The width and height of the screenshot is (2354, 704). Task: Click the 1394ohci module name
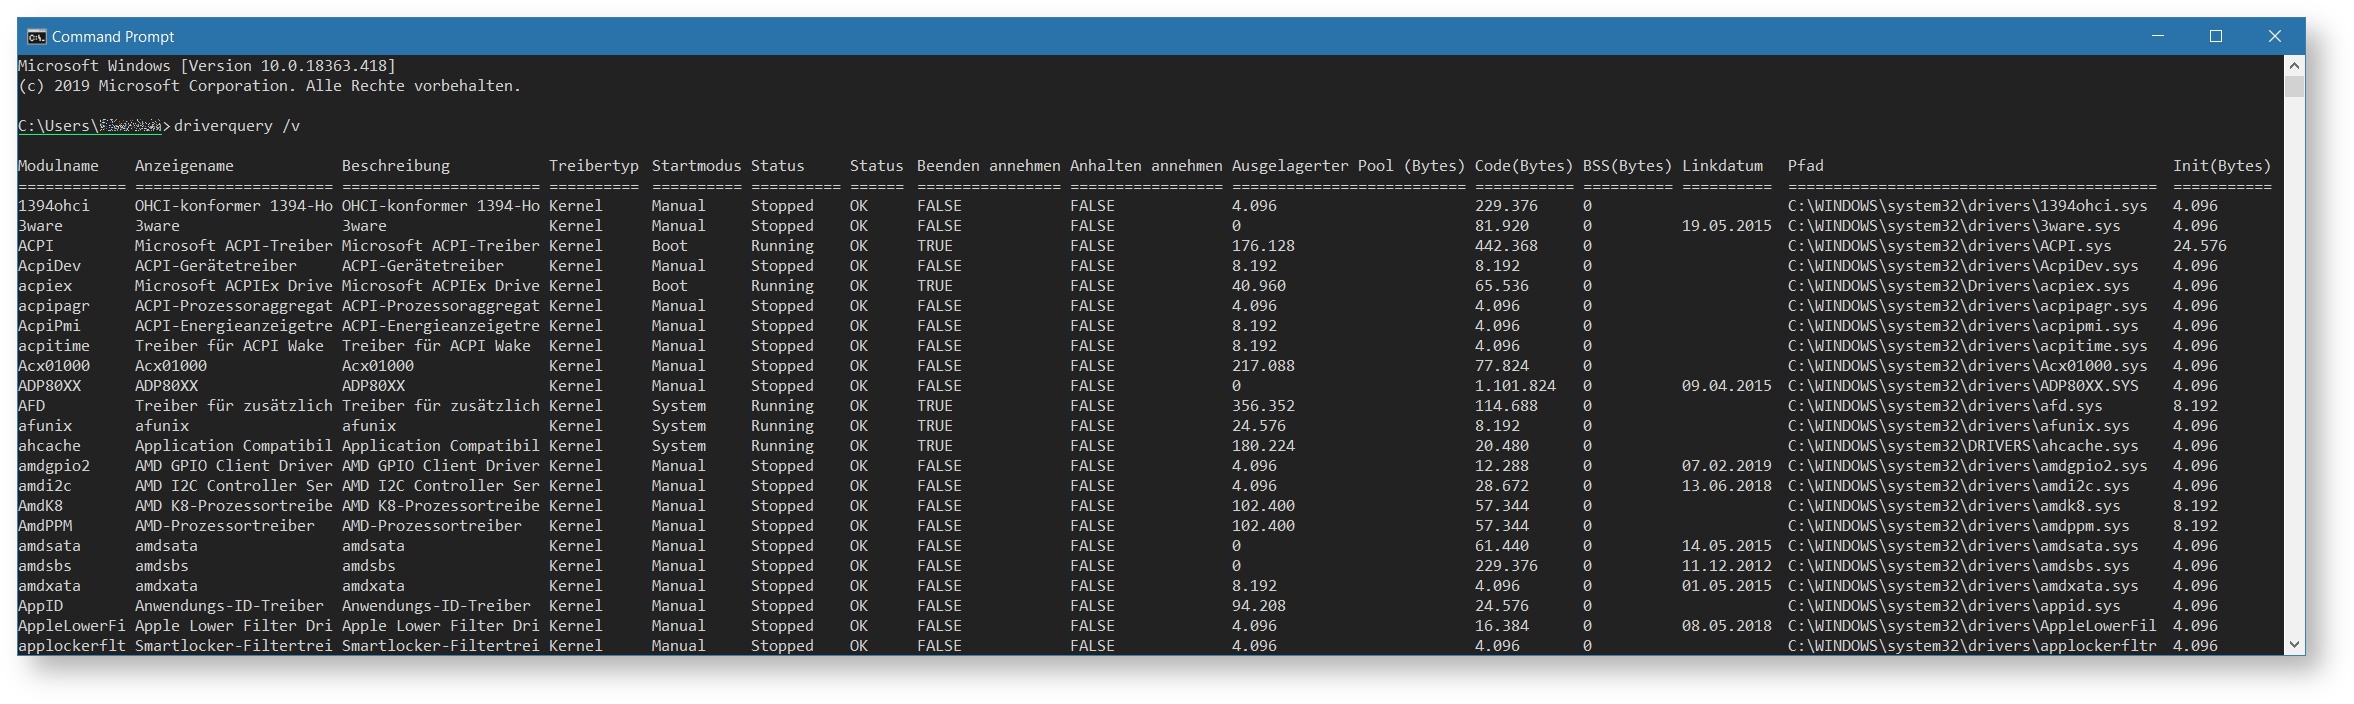54,206
